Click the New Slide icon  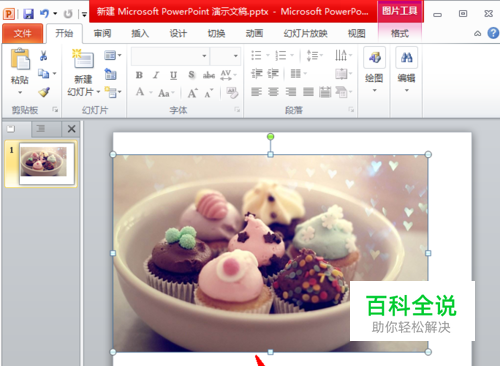point(83,59)
